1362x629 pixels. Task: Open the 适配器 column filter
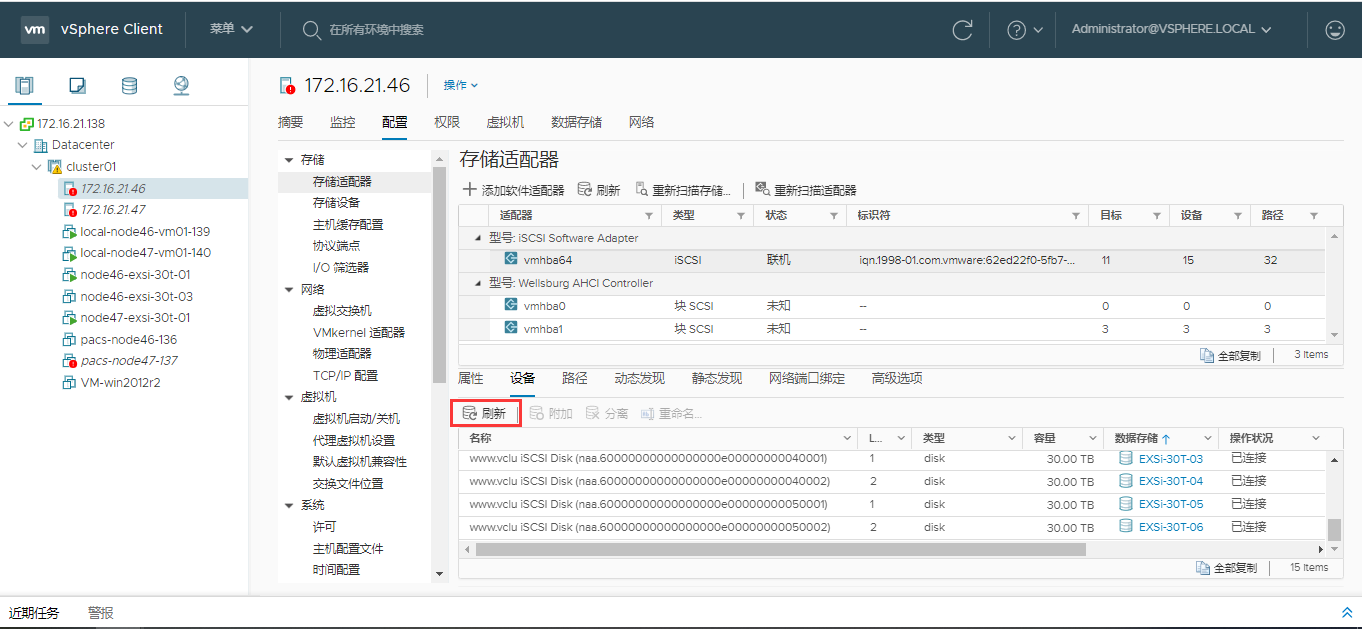[649, 216]
